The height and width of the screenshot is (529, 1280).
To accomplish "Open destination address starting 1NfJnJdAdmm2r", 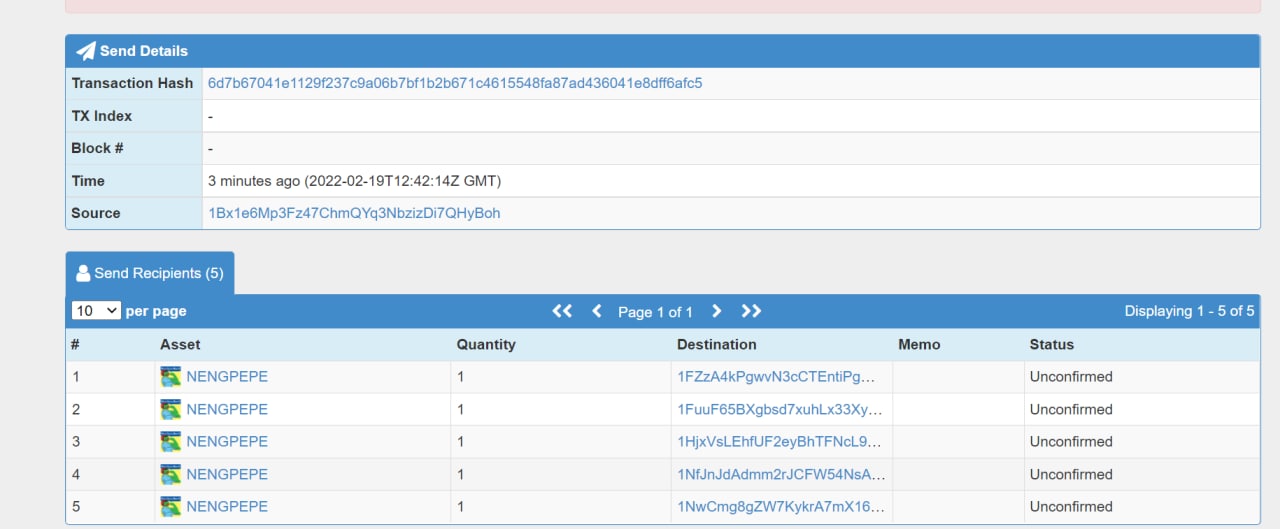I will 780,474.
